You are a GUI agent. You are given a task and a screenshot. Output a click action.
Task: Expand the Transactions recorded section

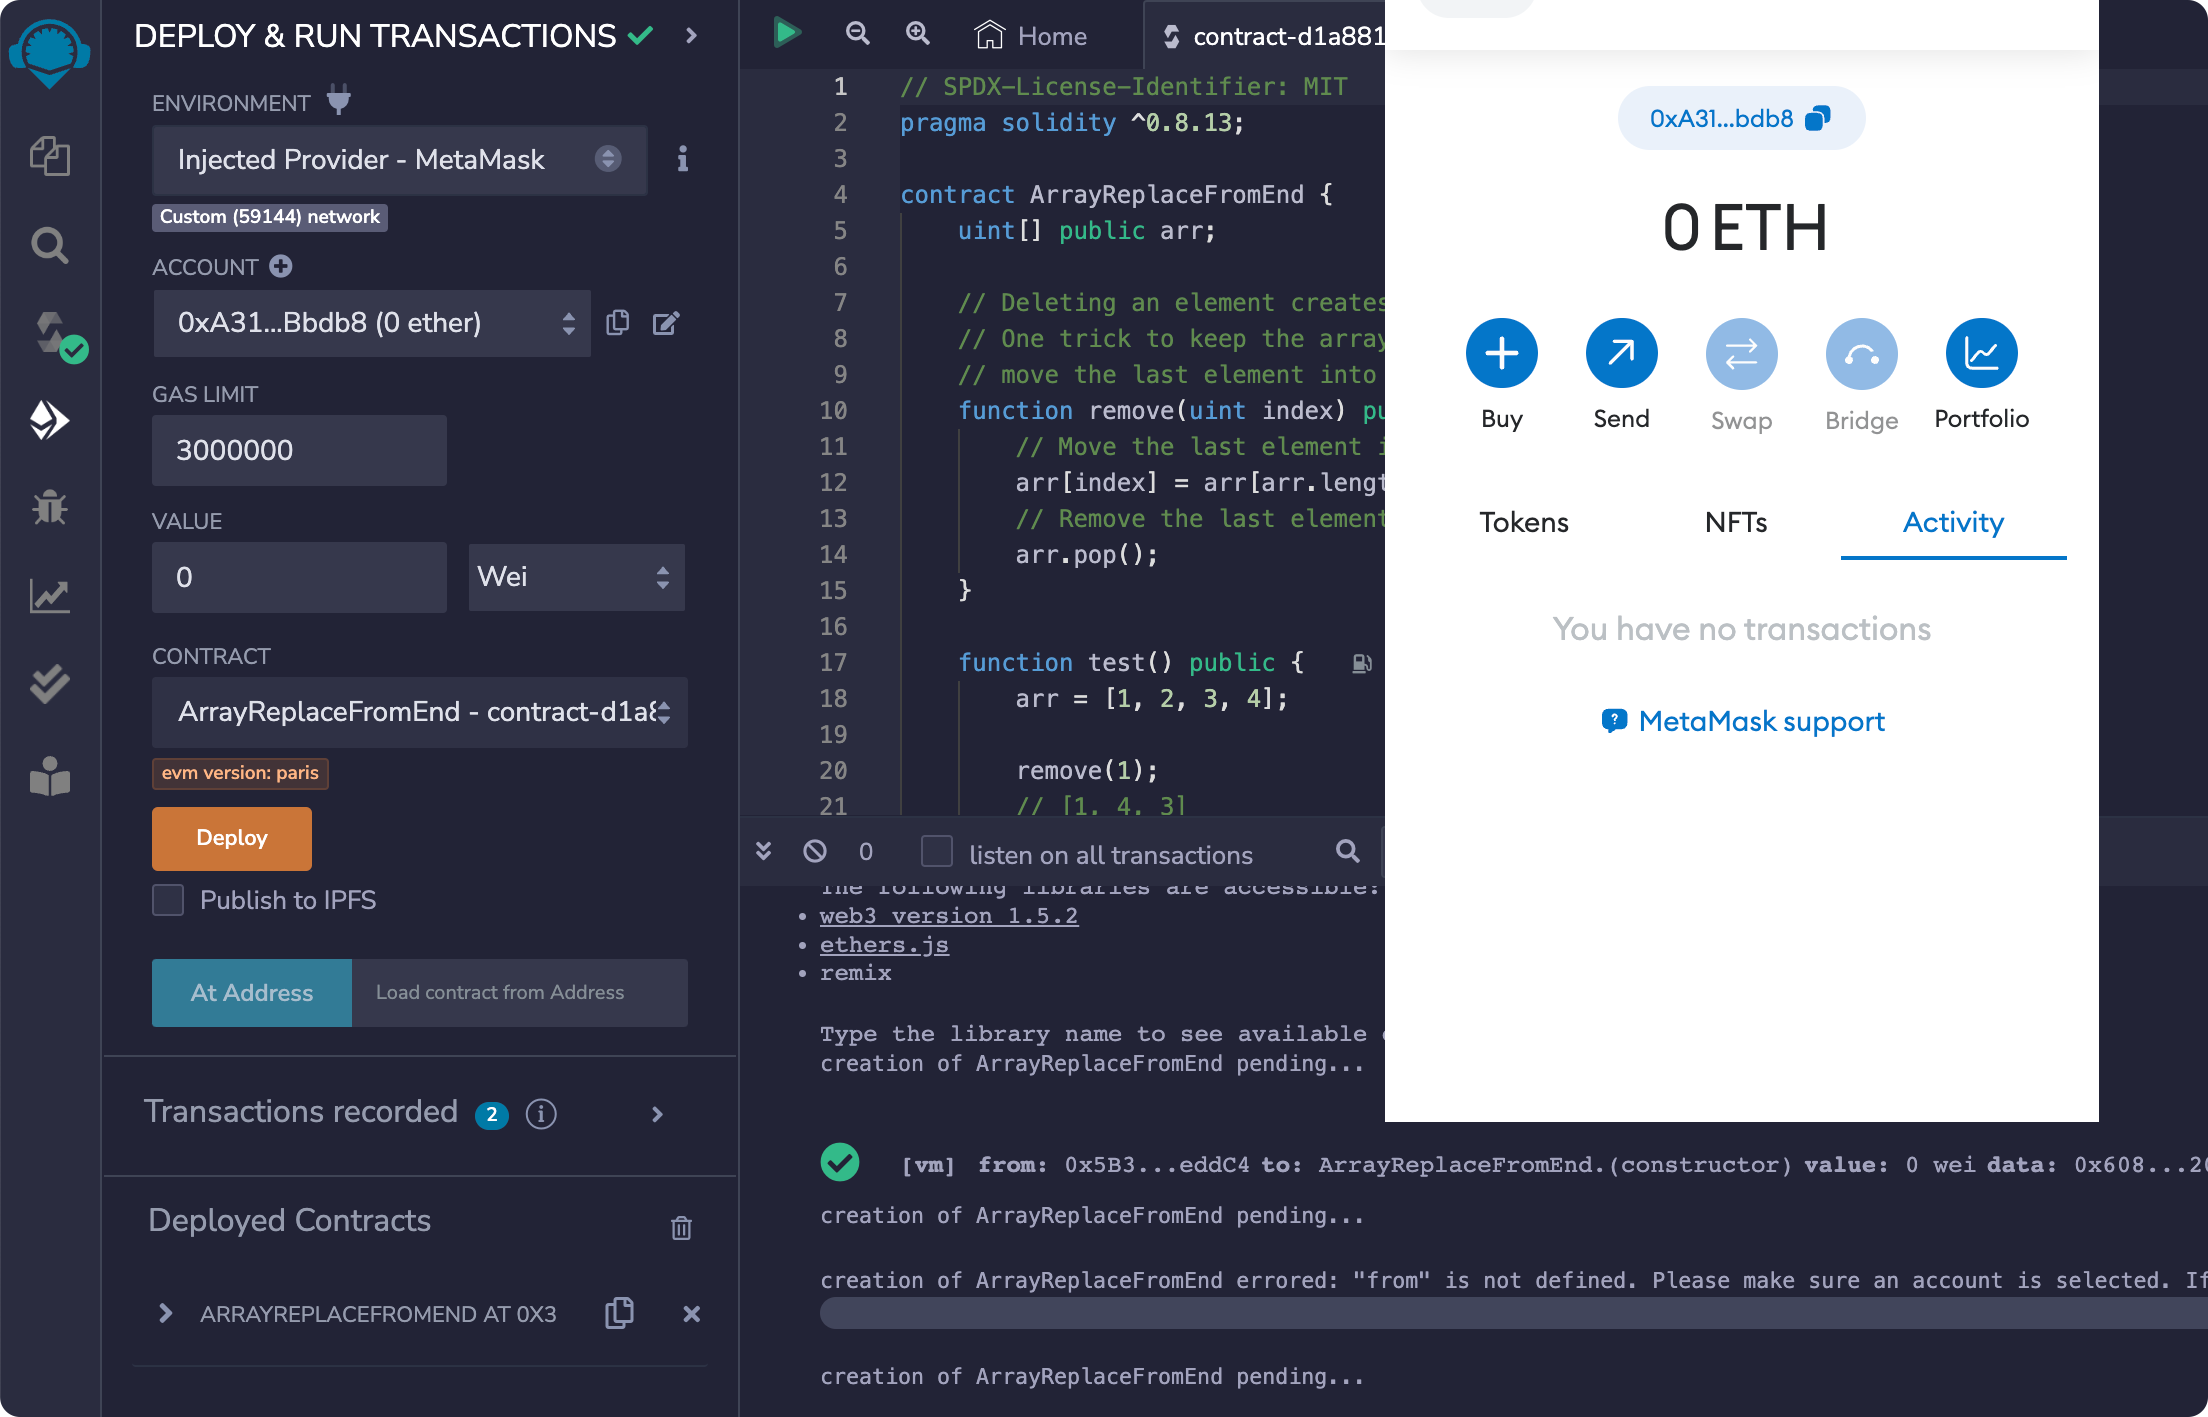coord(658,1113)
